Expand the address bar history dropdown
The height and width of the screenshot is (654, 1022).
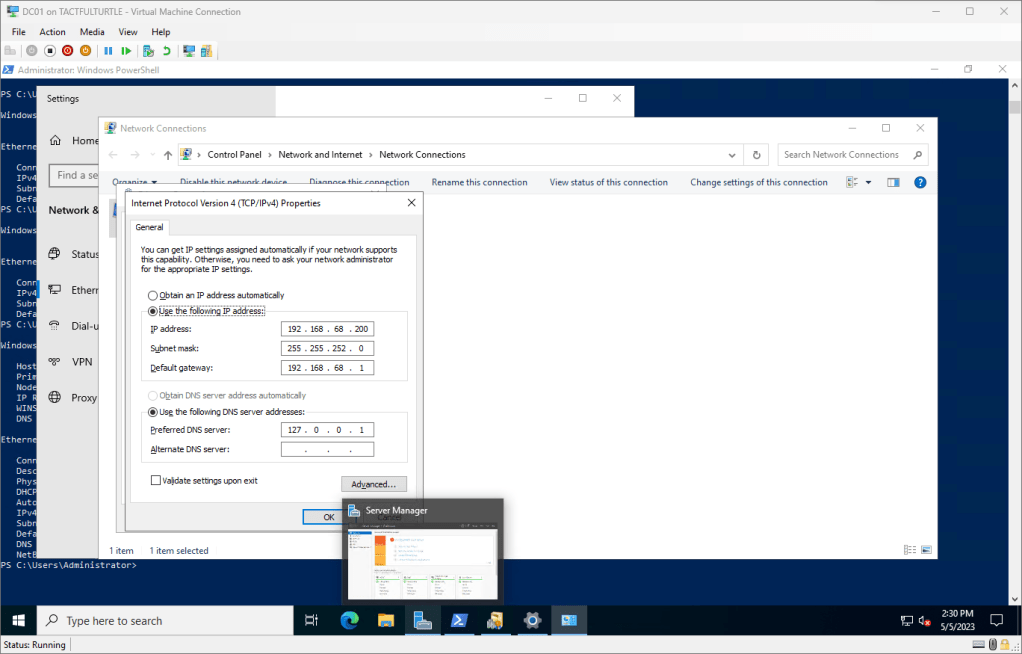[734, 155]
